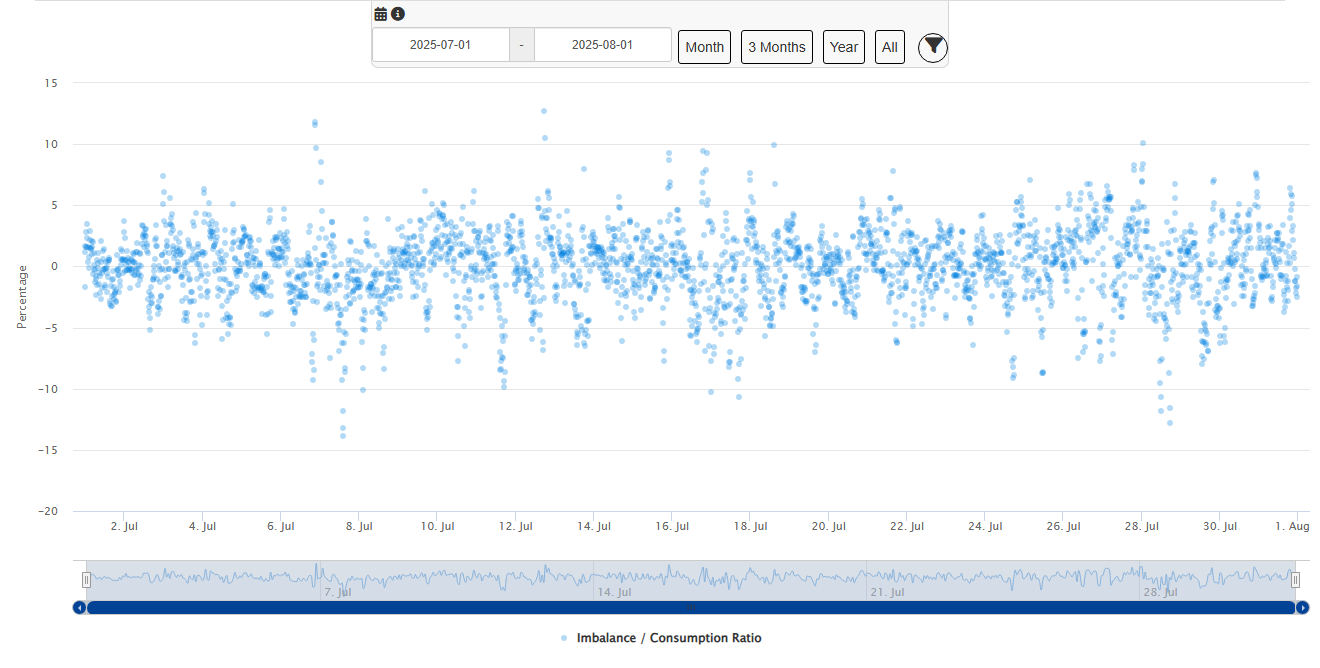Grab the right range handle of navigator

1295,579
